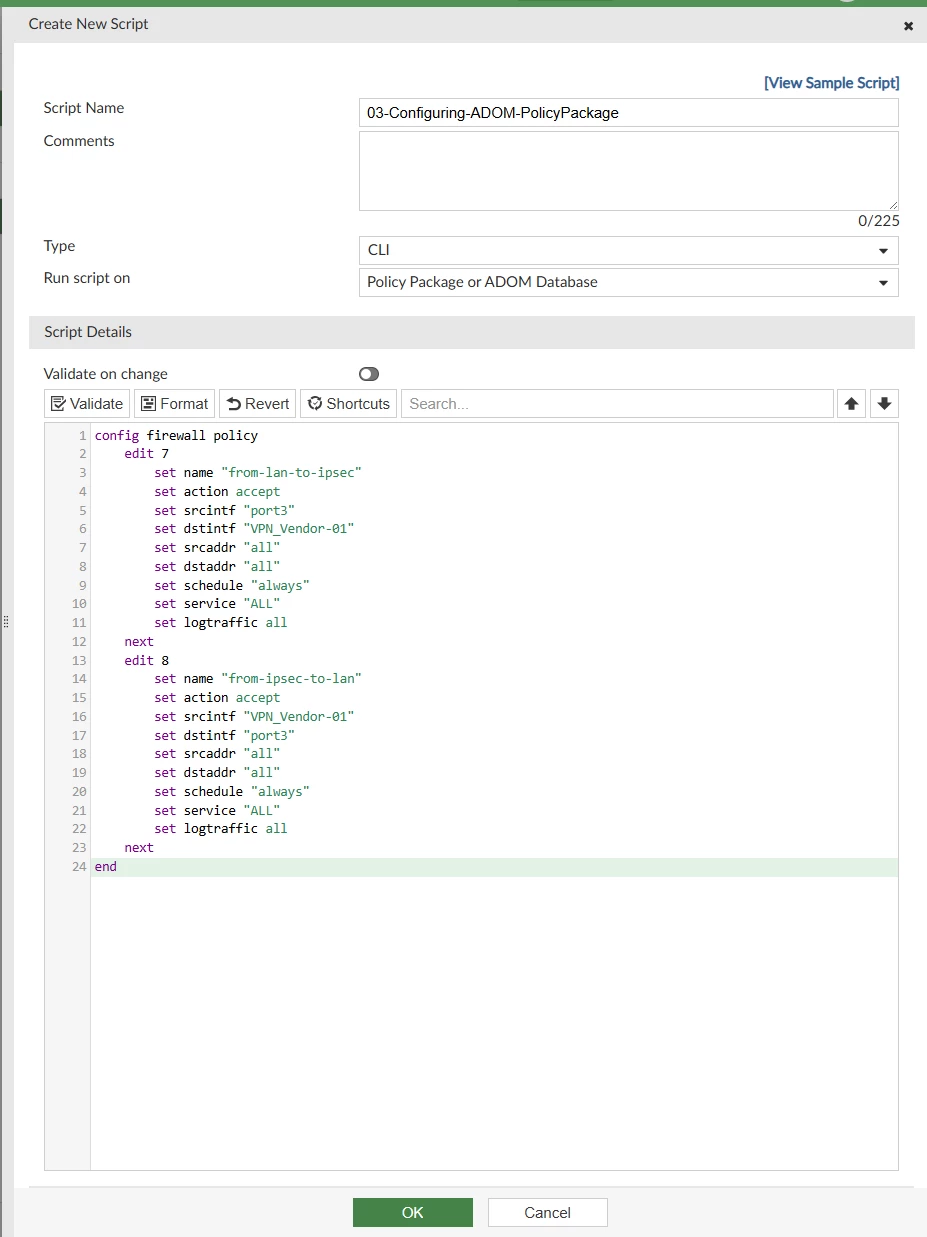Click the Cancel button
The height and width of the screenshot is (1237, 927).
[547, 1212]
